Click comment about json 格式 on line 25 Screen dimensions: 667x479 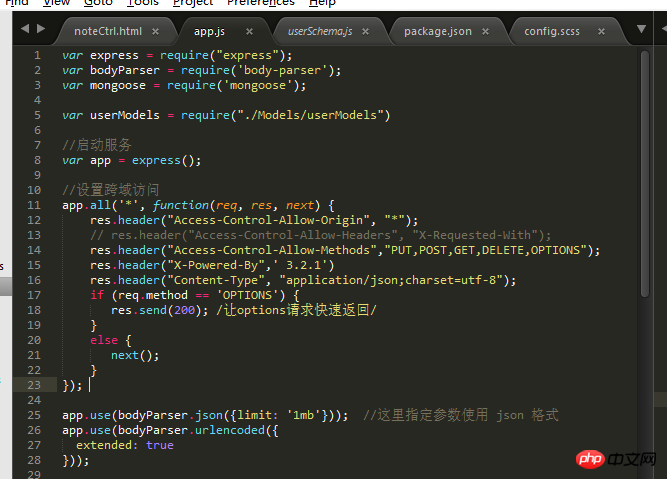tap(461, 415)
